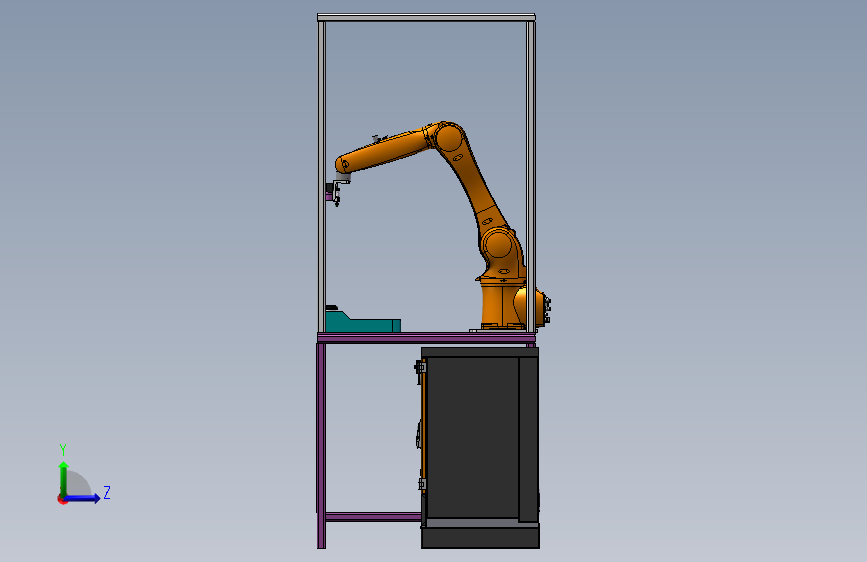The width and height of the screenshot is (867, 562).
Task: Select the teal fixture block on the table
Action: [x=362, y=322]
